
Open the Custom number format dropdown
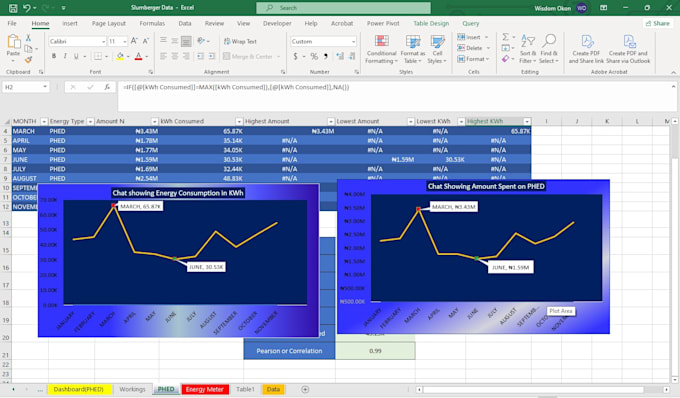pyautogui.click(x=353, y=41)
